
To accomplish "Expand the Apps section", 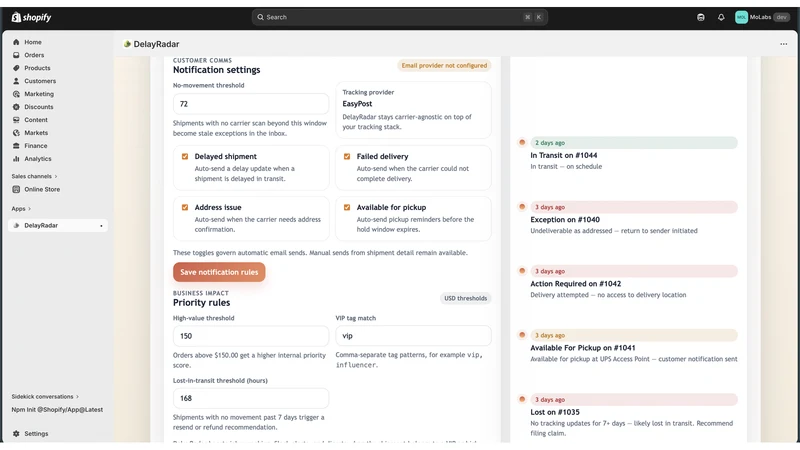I will [x=21, y=209].
